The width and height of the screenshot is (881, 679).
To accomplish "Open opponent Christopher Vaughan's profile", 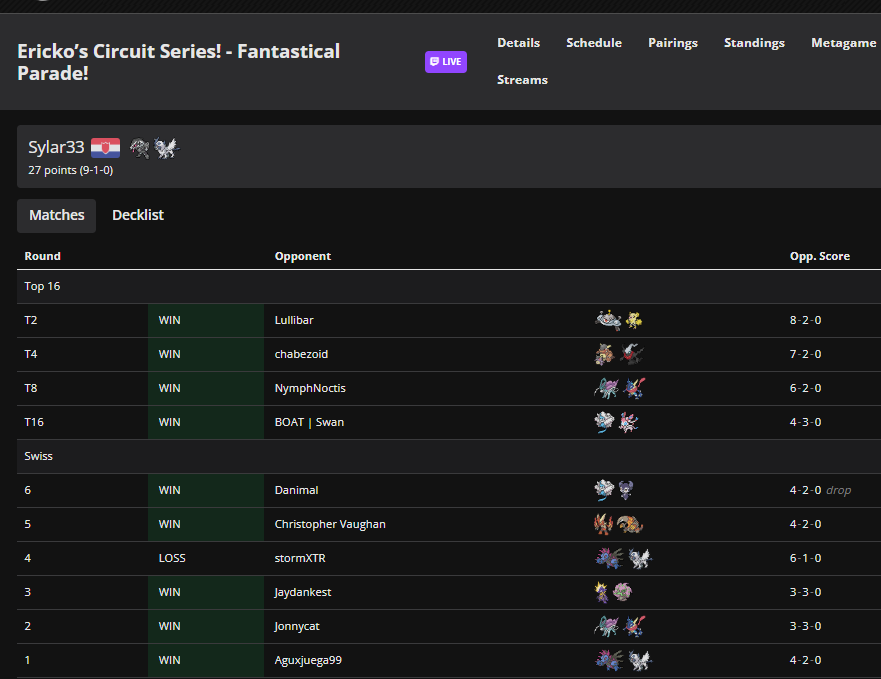I will [x=330, y=524].
